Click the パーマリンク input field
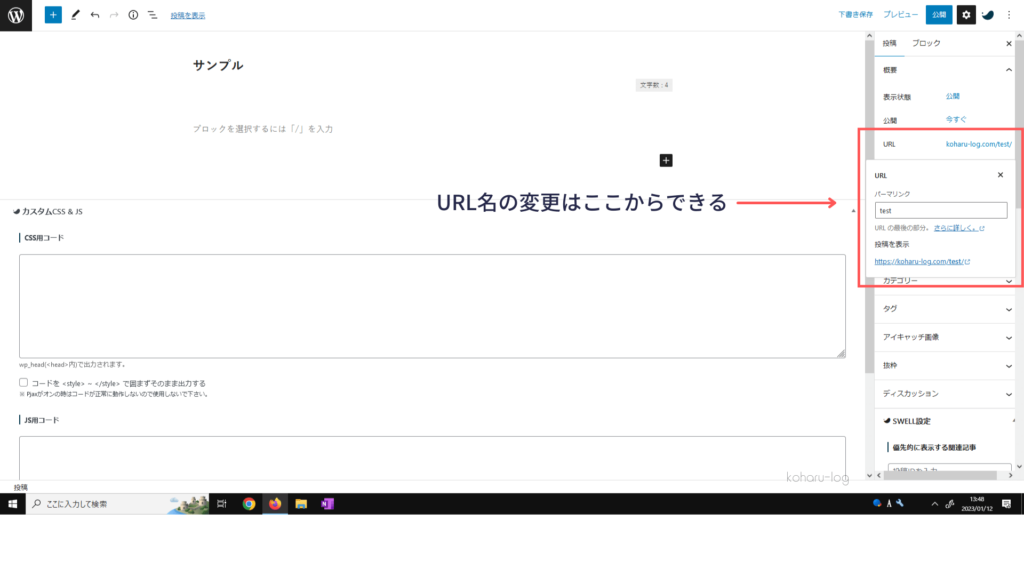 click(x=940, y=210)
